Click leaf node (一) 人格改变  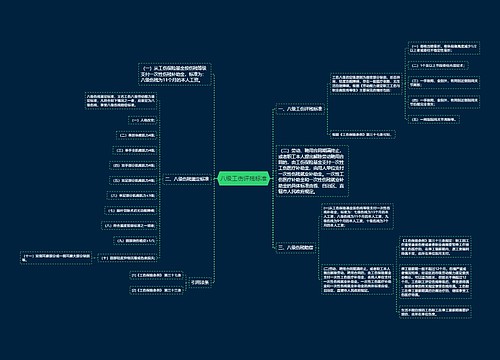click(143, 120)
